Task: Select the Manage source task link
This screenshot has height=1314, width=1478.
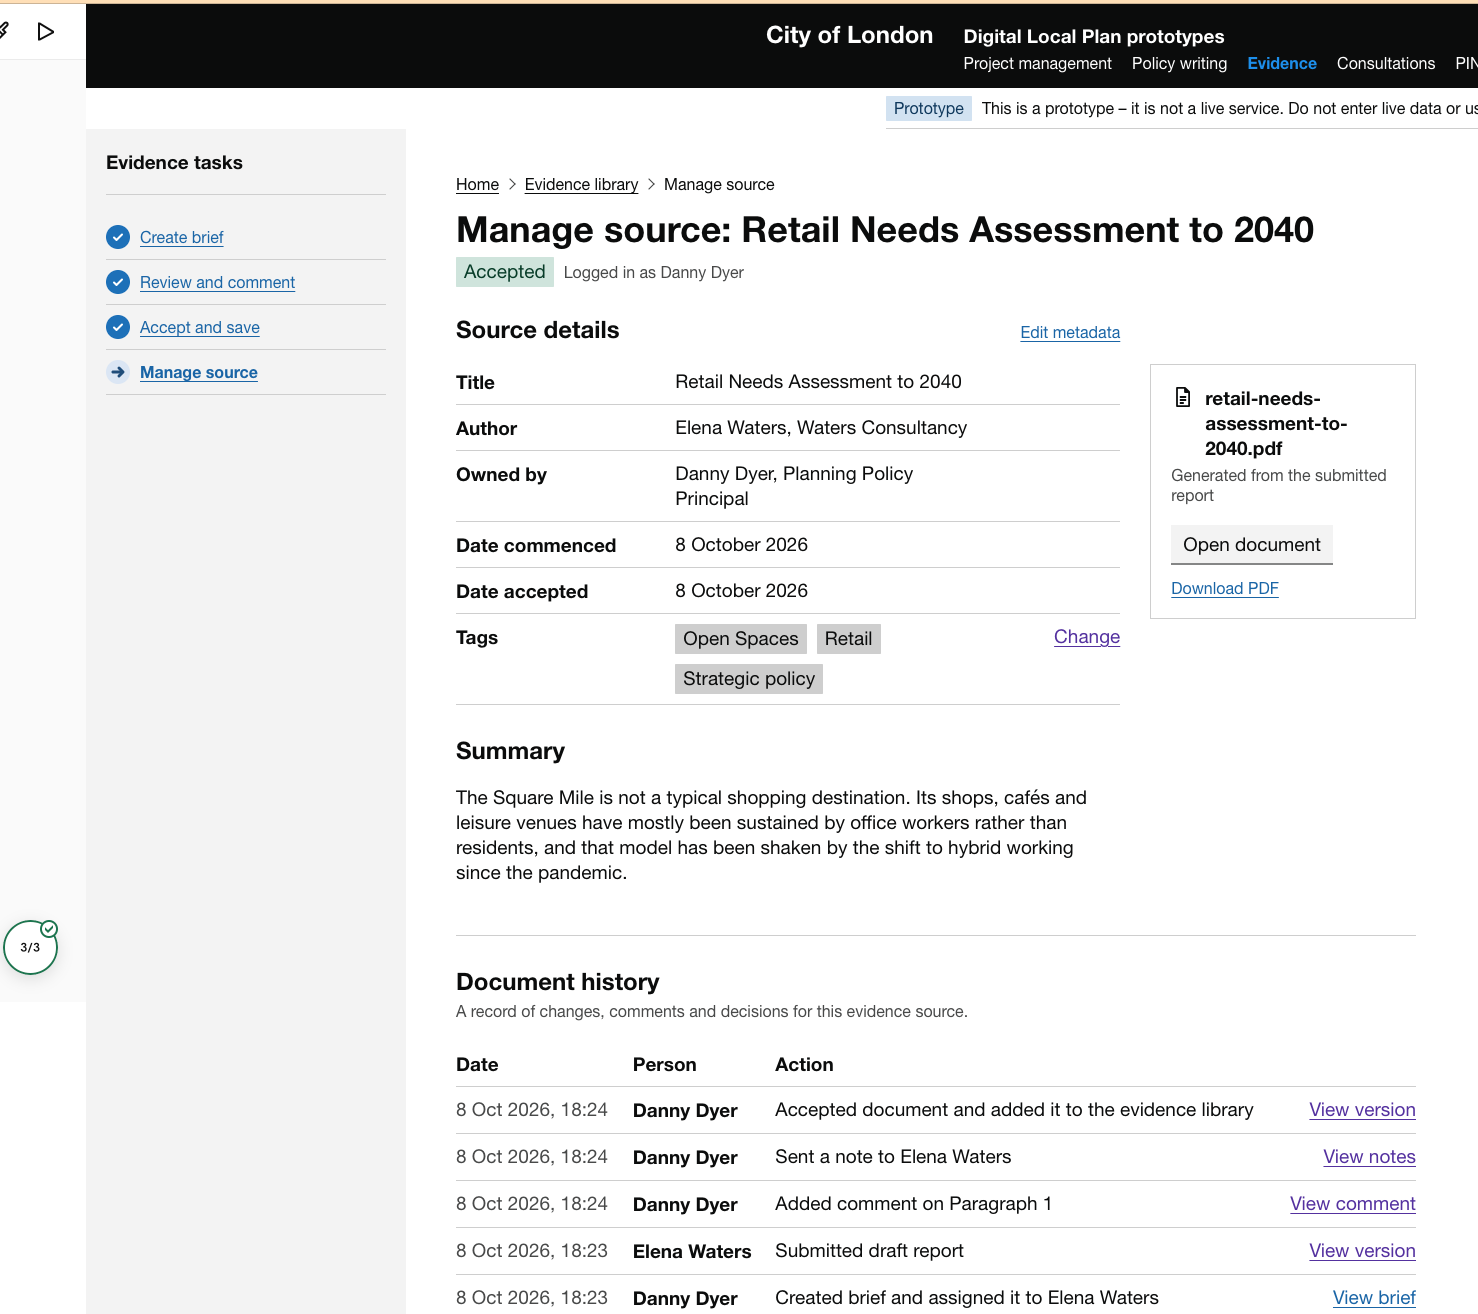Action: point(199,372)
